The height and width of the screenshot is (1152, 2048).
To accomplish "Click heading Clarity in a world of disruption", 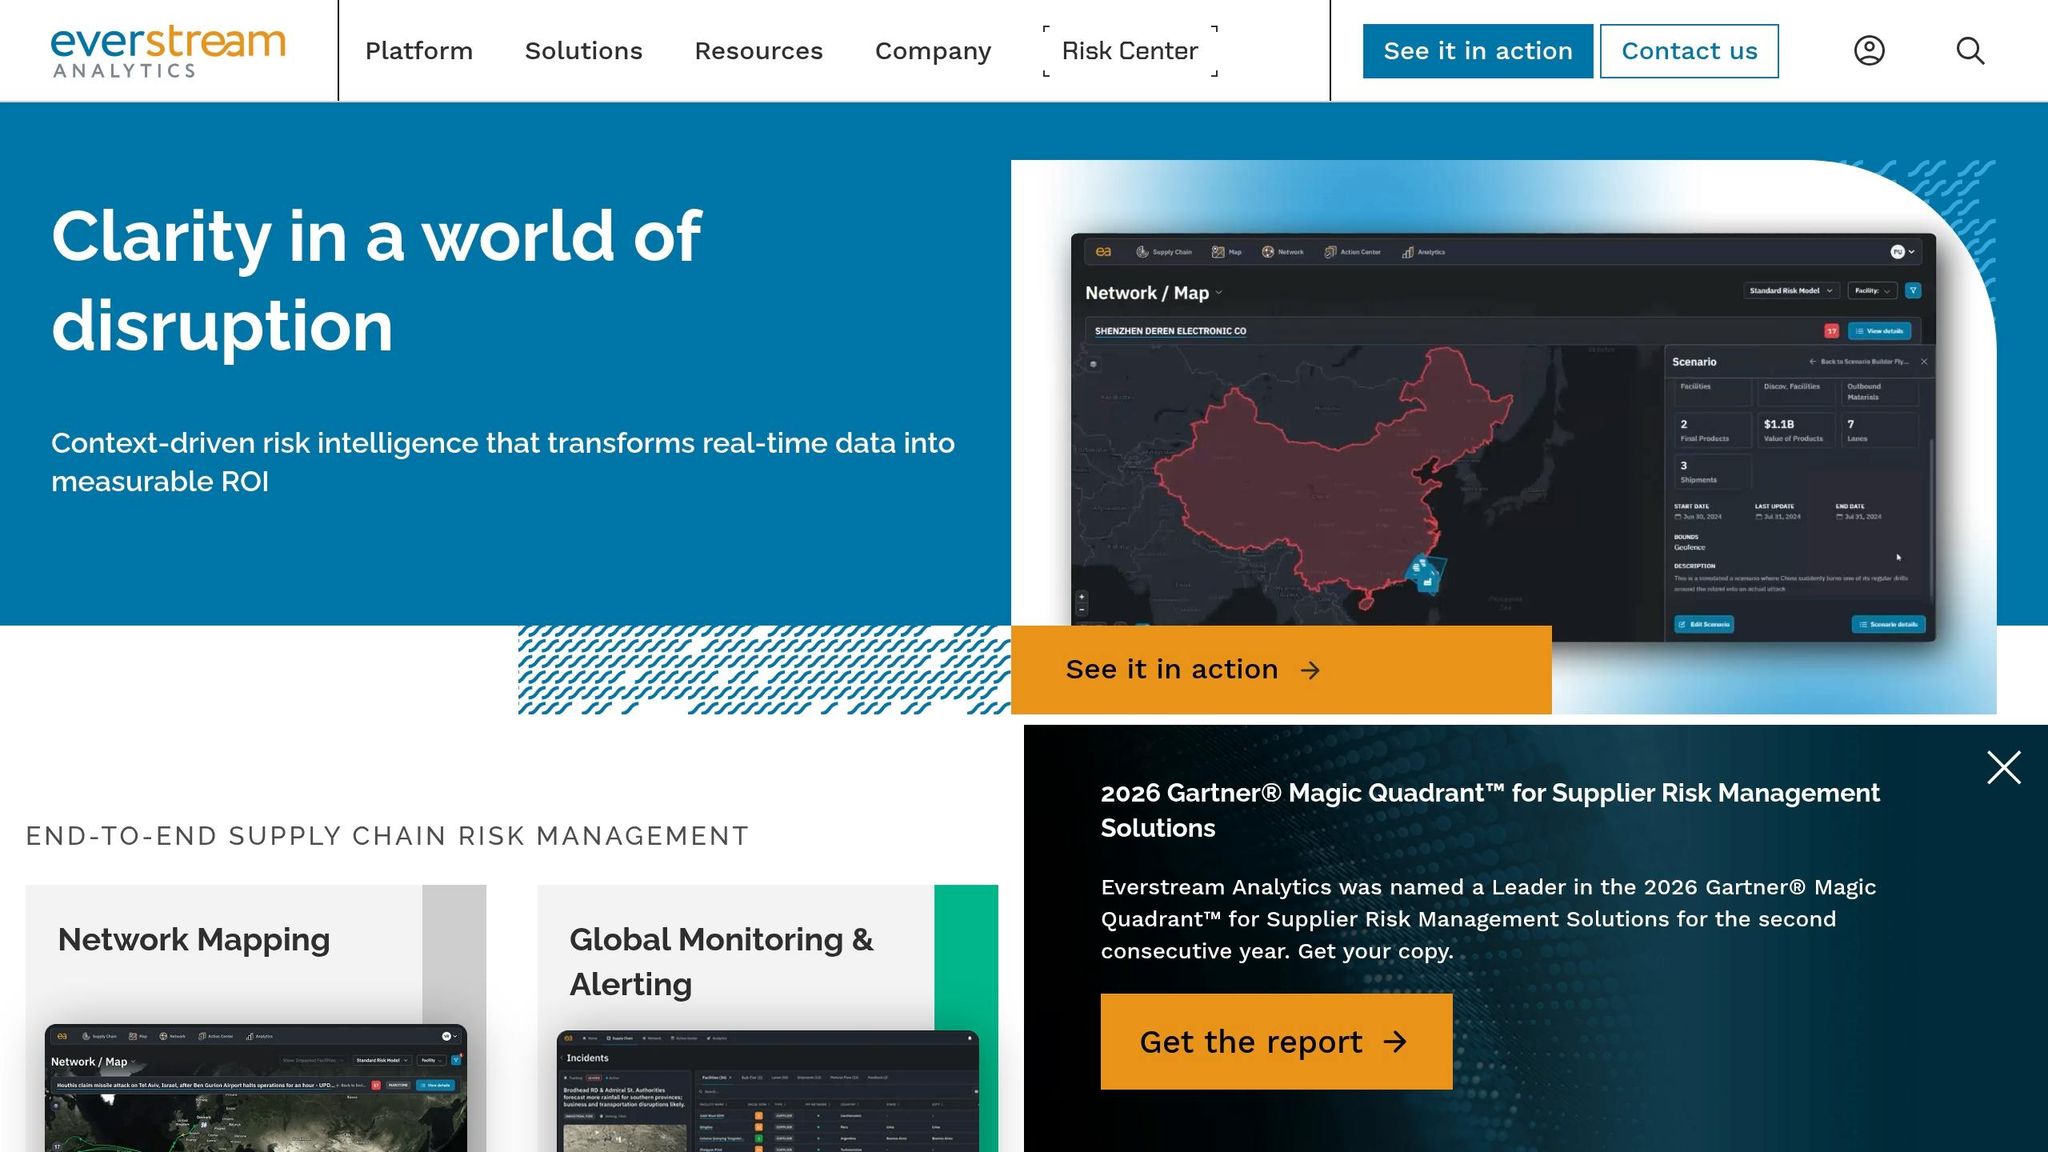I will (x=376, y=281).
